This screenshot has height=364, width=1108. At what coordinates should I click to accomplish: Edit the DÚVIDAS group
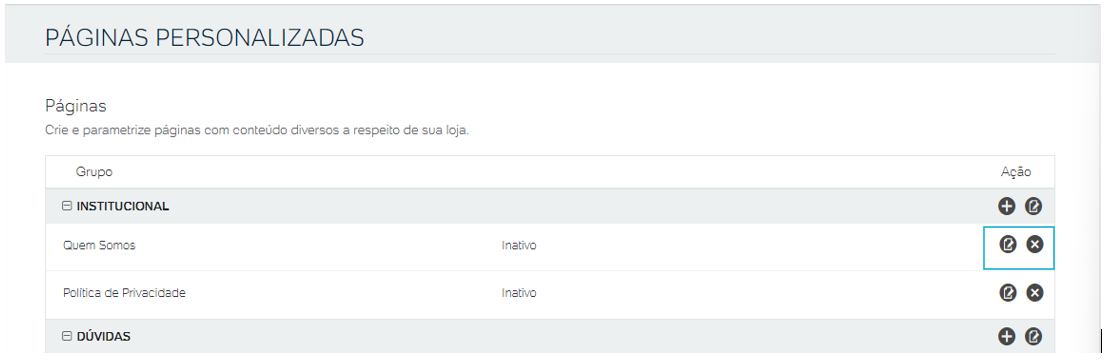[x=1034, y=336]
